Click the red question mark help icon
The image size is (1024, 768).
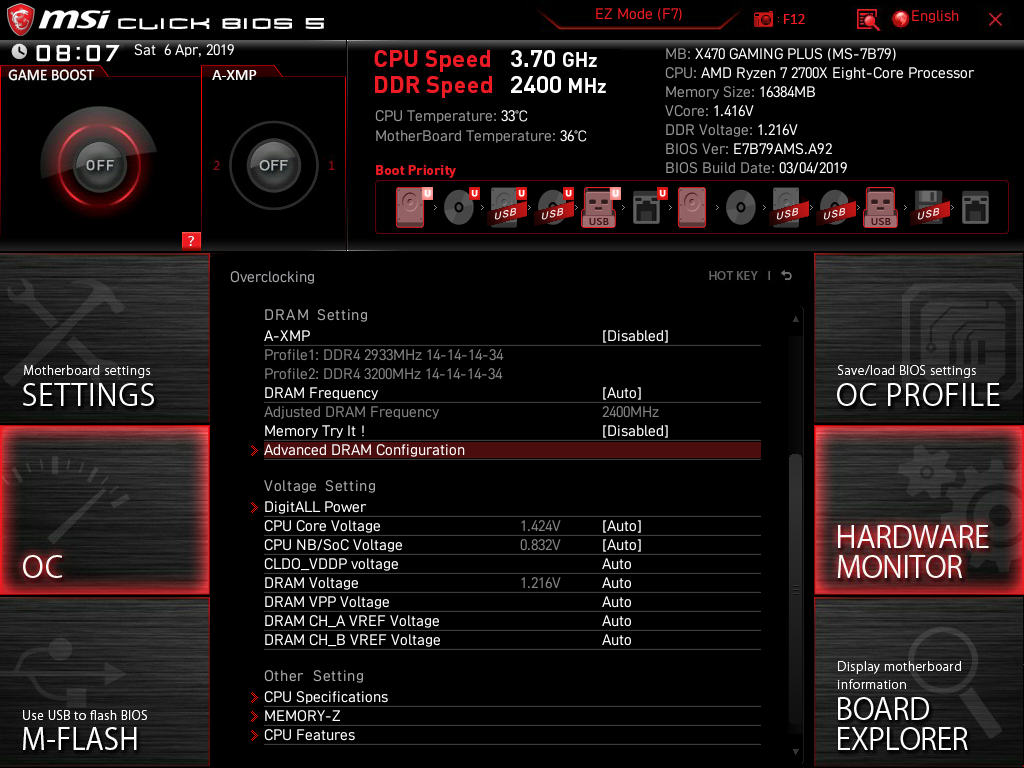point(190,241)
